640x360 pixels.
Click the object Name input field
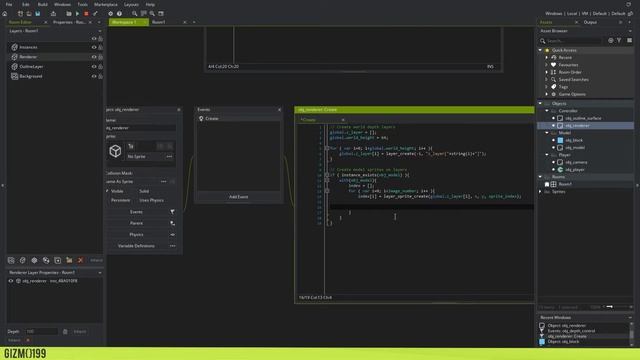click(141, 128)
